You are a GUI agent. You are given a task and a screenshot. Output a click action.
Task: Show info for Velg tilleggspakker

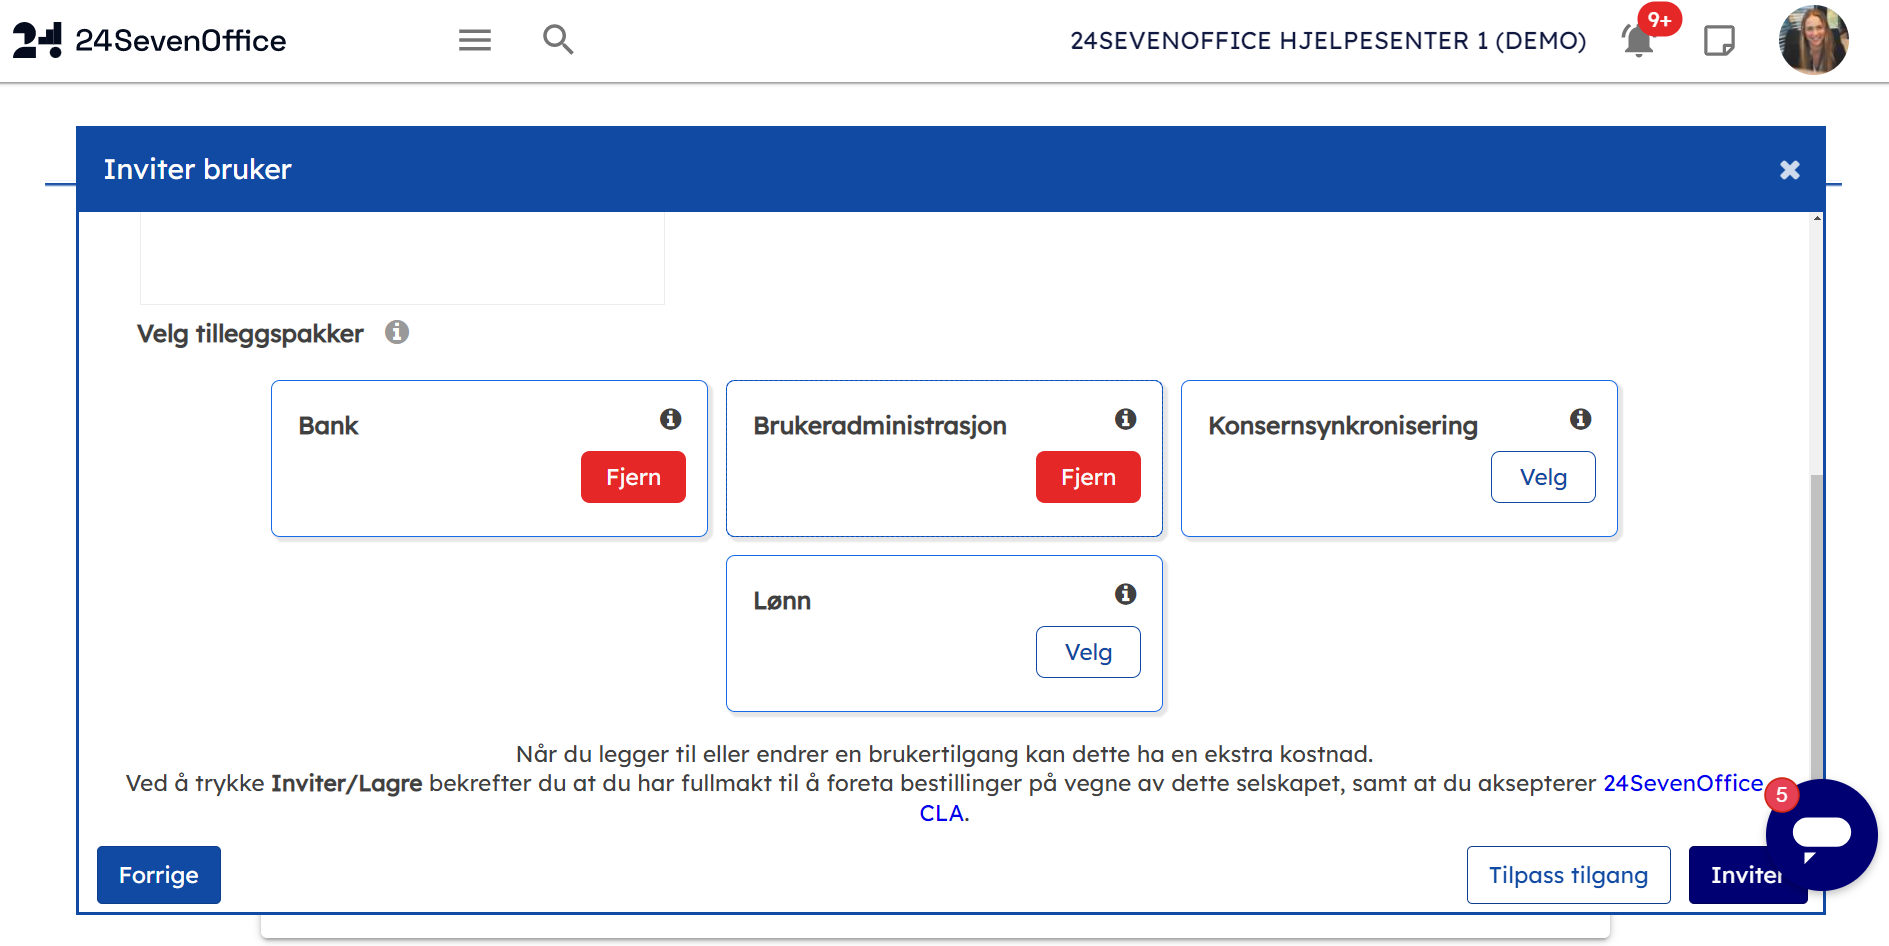pyautogui.click(x=397, y=332)
